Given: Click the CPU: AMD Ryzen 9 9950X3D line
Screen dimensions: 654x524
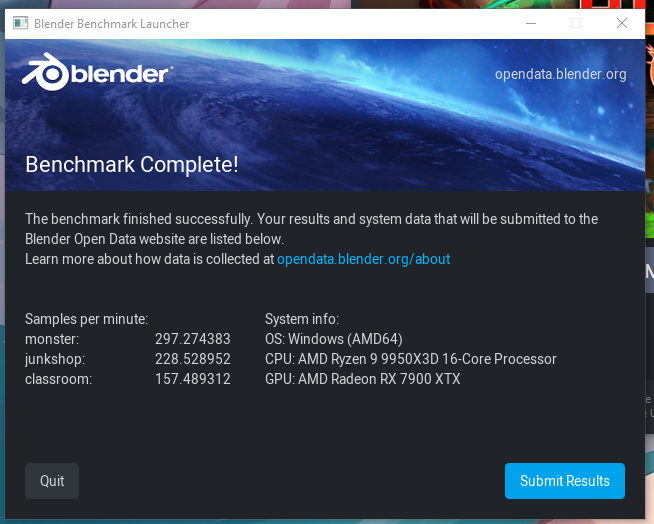Looking at the screenshot, I should pyautogui.click(x=411, y=359).
